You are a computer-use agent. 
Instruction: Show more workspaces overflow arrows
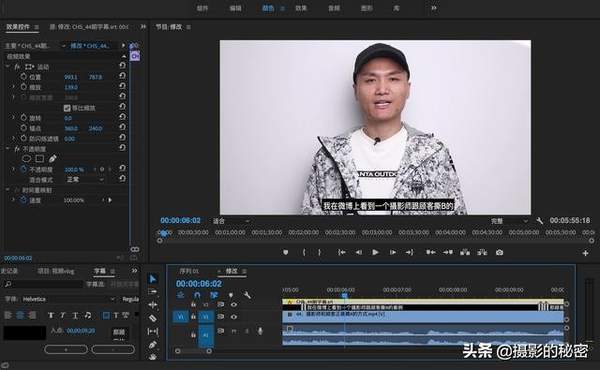pyautogui.click(x=434, y=8)
